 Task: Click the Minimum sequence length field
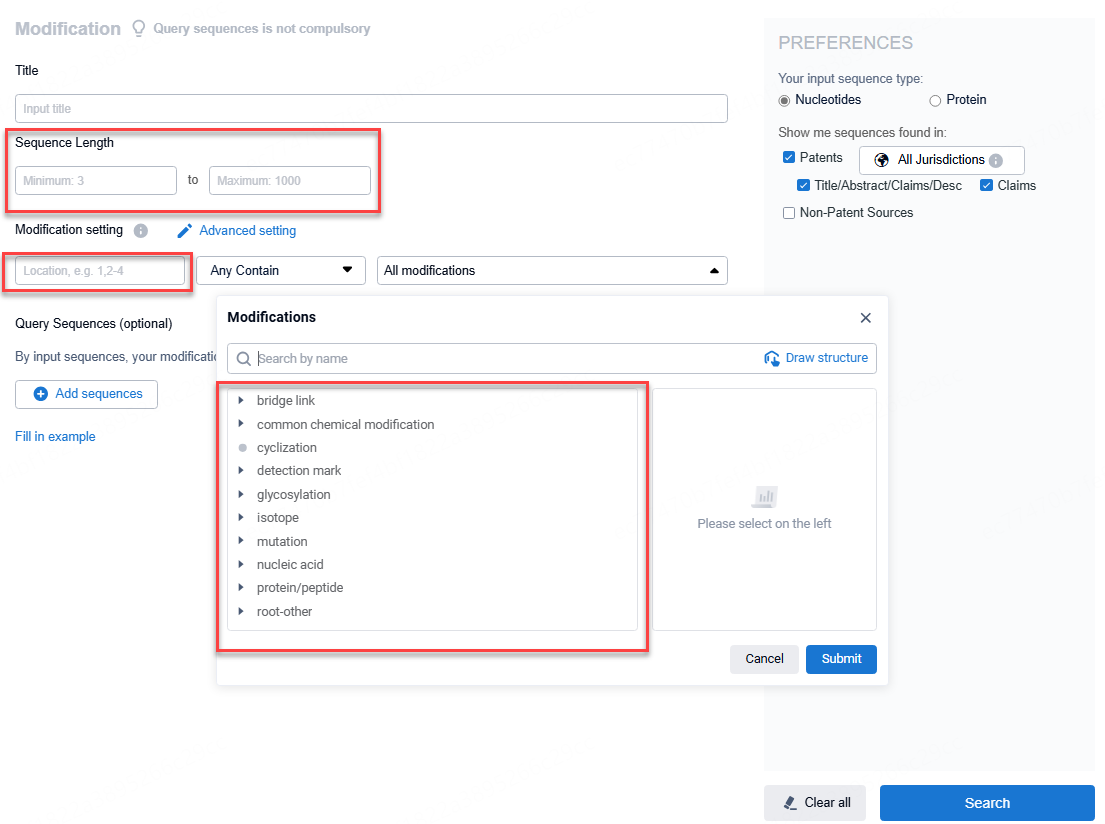pos(96,181)
